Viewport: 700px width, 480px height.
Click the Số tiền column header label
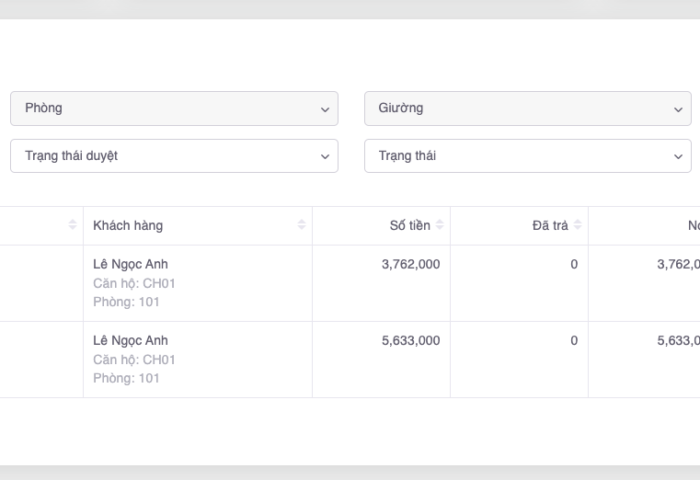pos(409,226)
